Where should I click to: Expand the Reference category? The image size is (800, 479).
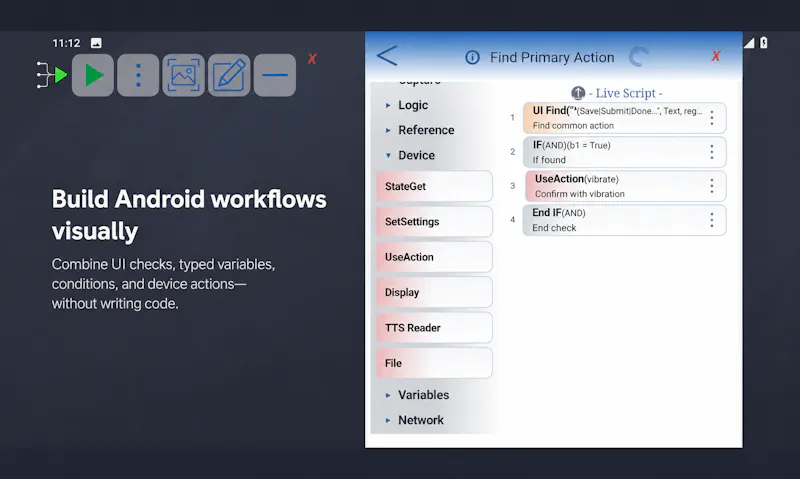419,130
